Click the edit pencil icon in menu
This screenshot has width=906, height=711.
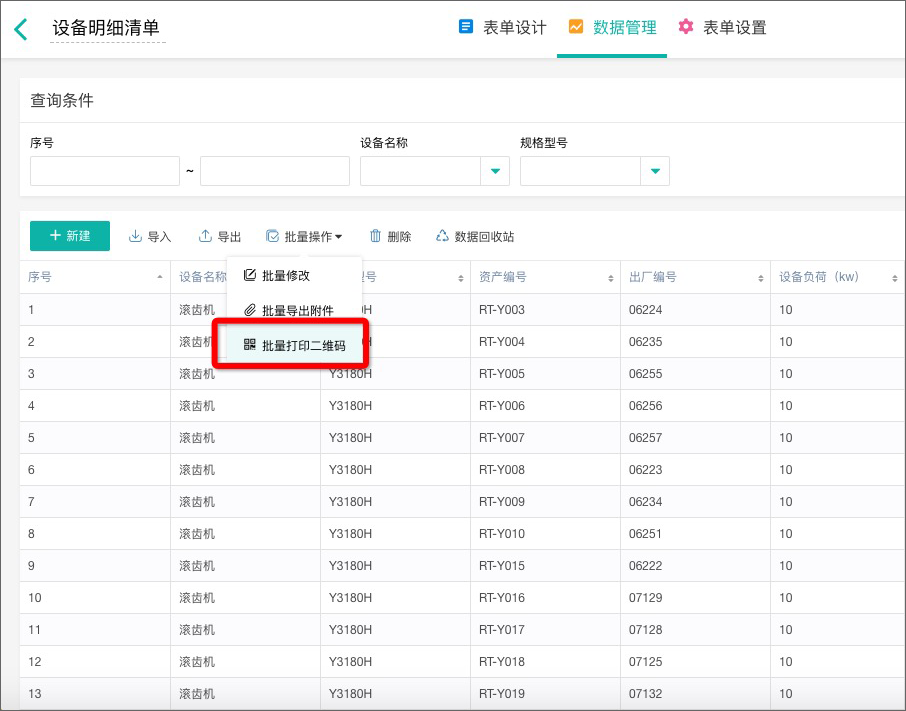click(x=250, y=275)
